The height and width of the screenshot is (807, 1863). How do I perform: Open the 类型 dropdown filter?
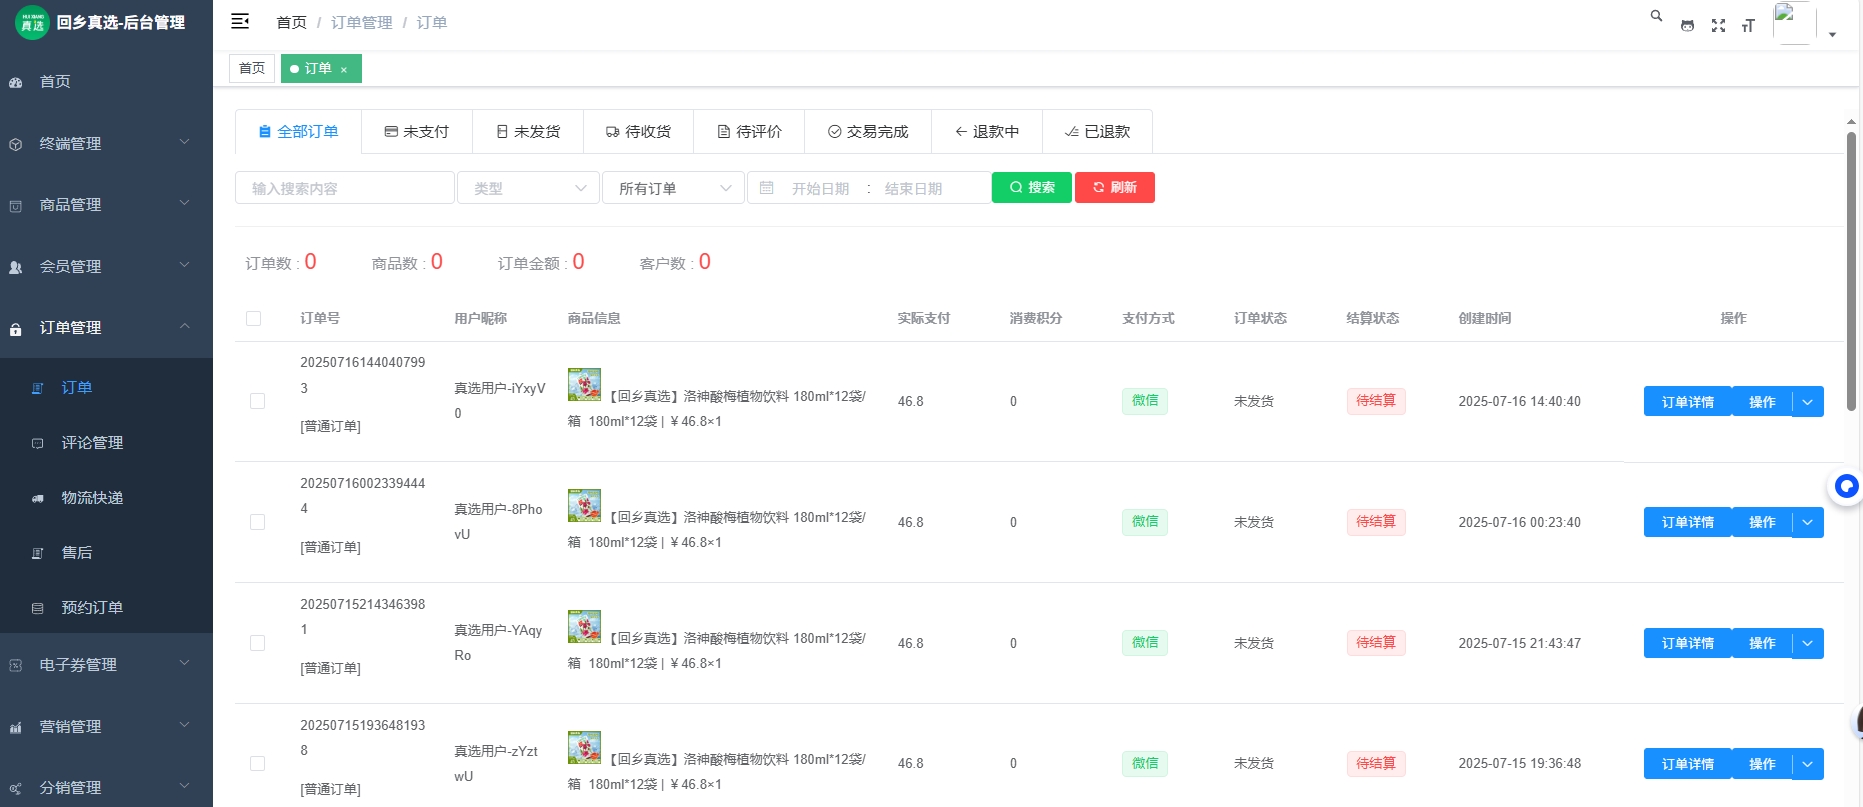tap(528, 188)
